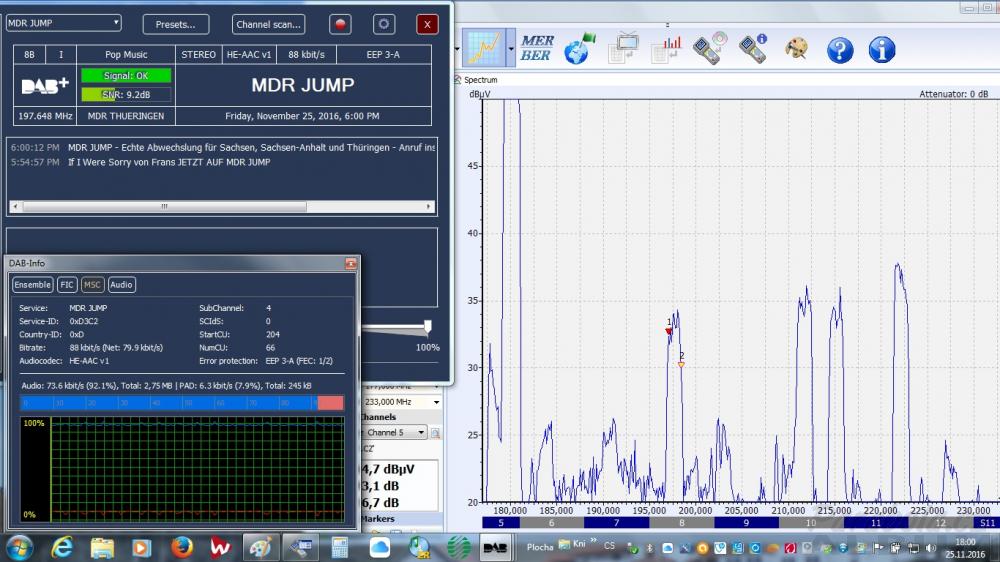Image resolution: width=1000 pixels, height=562 pixels.
Task: Click the HE-AAC v1 codec cell
Action: tap(249, 55)
